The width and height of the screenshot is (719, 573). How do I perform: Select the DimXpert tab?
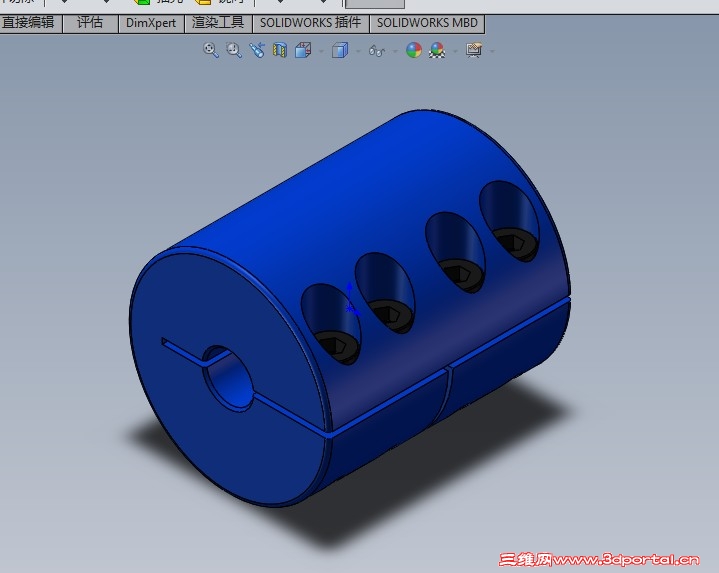(151, 23)
